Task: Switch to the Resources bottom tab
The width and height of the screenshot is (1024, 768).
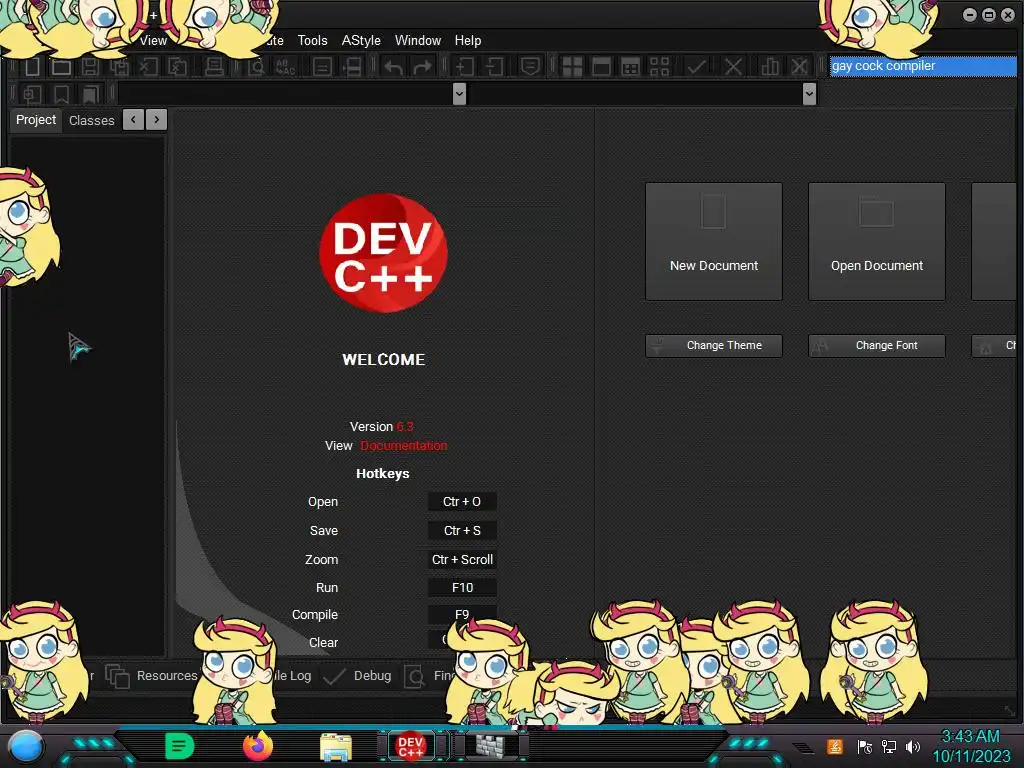Action: [152, 676]
